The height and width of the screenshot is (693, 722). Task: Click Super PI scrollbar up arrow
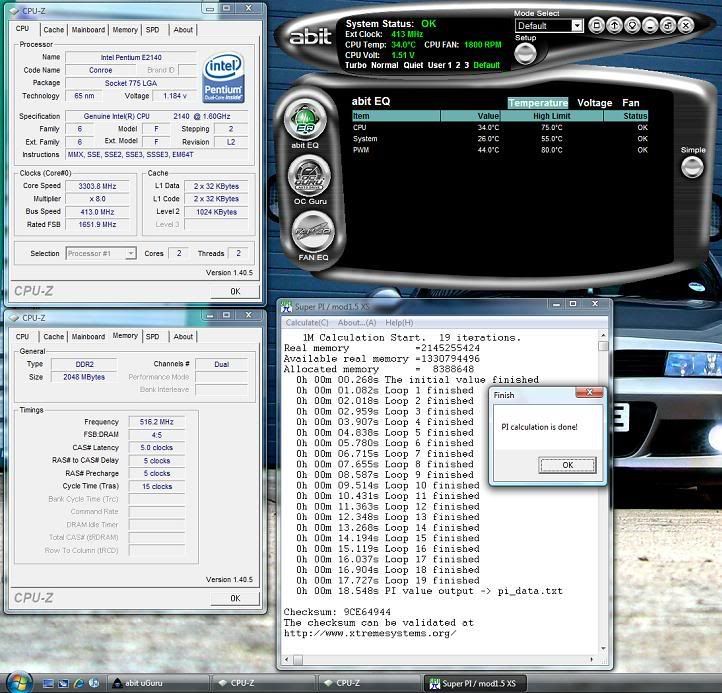603,335
